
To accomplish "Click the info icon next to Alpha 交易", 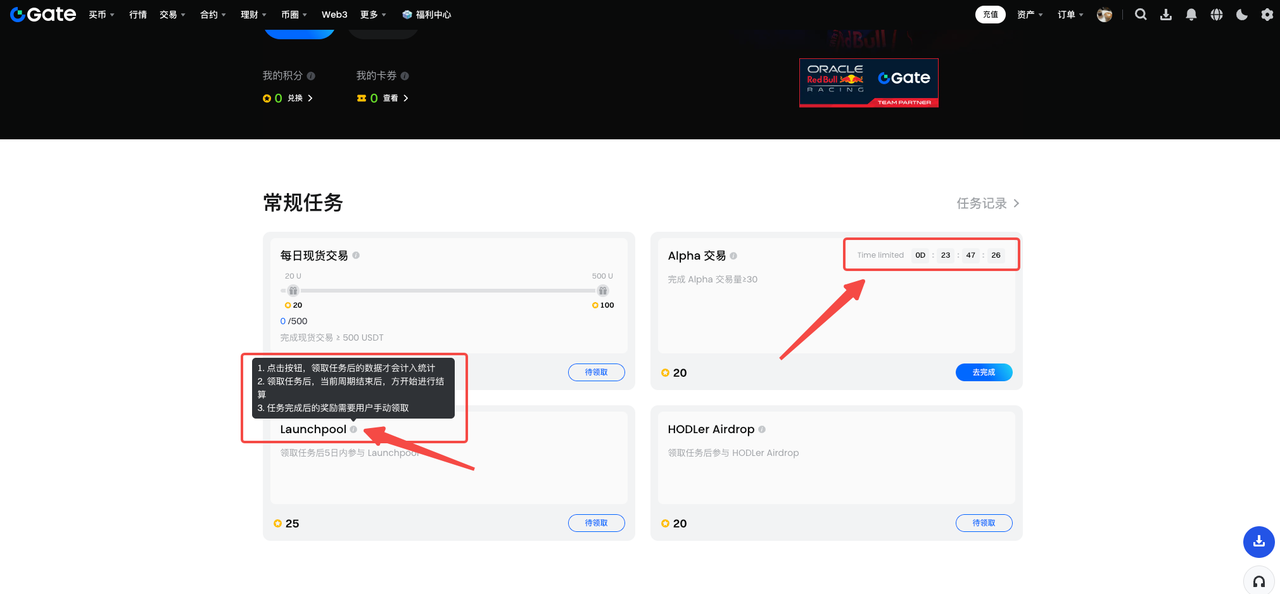I will pos(734,256).
